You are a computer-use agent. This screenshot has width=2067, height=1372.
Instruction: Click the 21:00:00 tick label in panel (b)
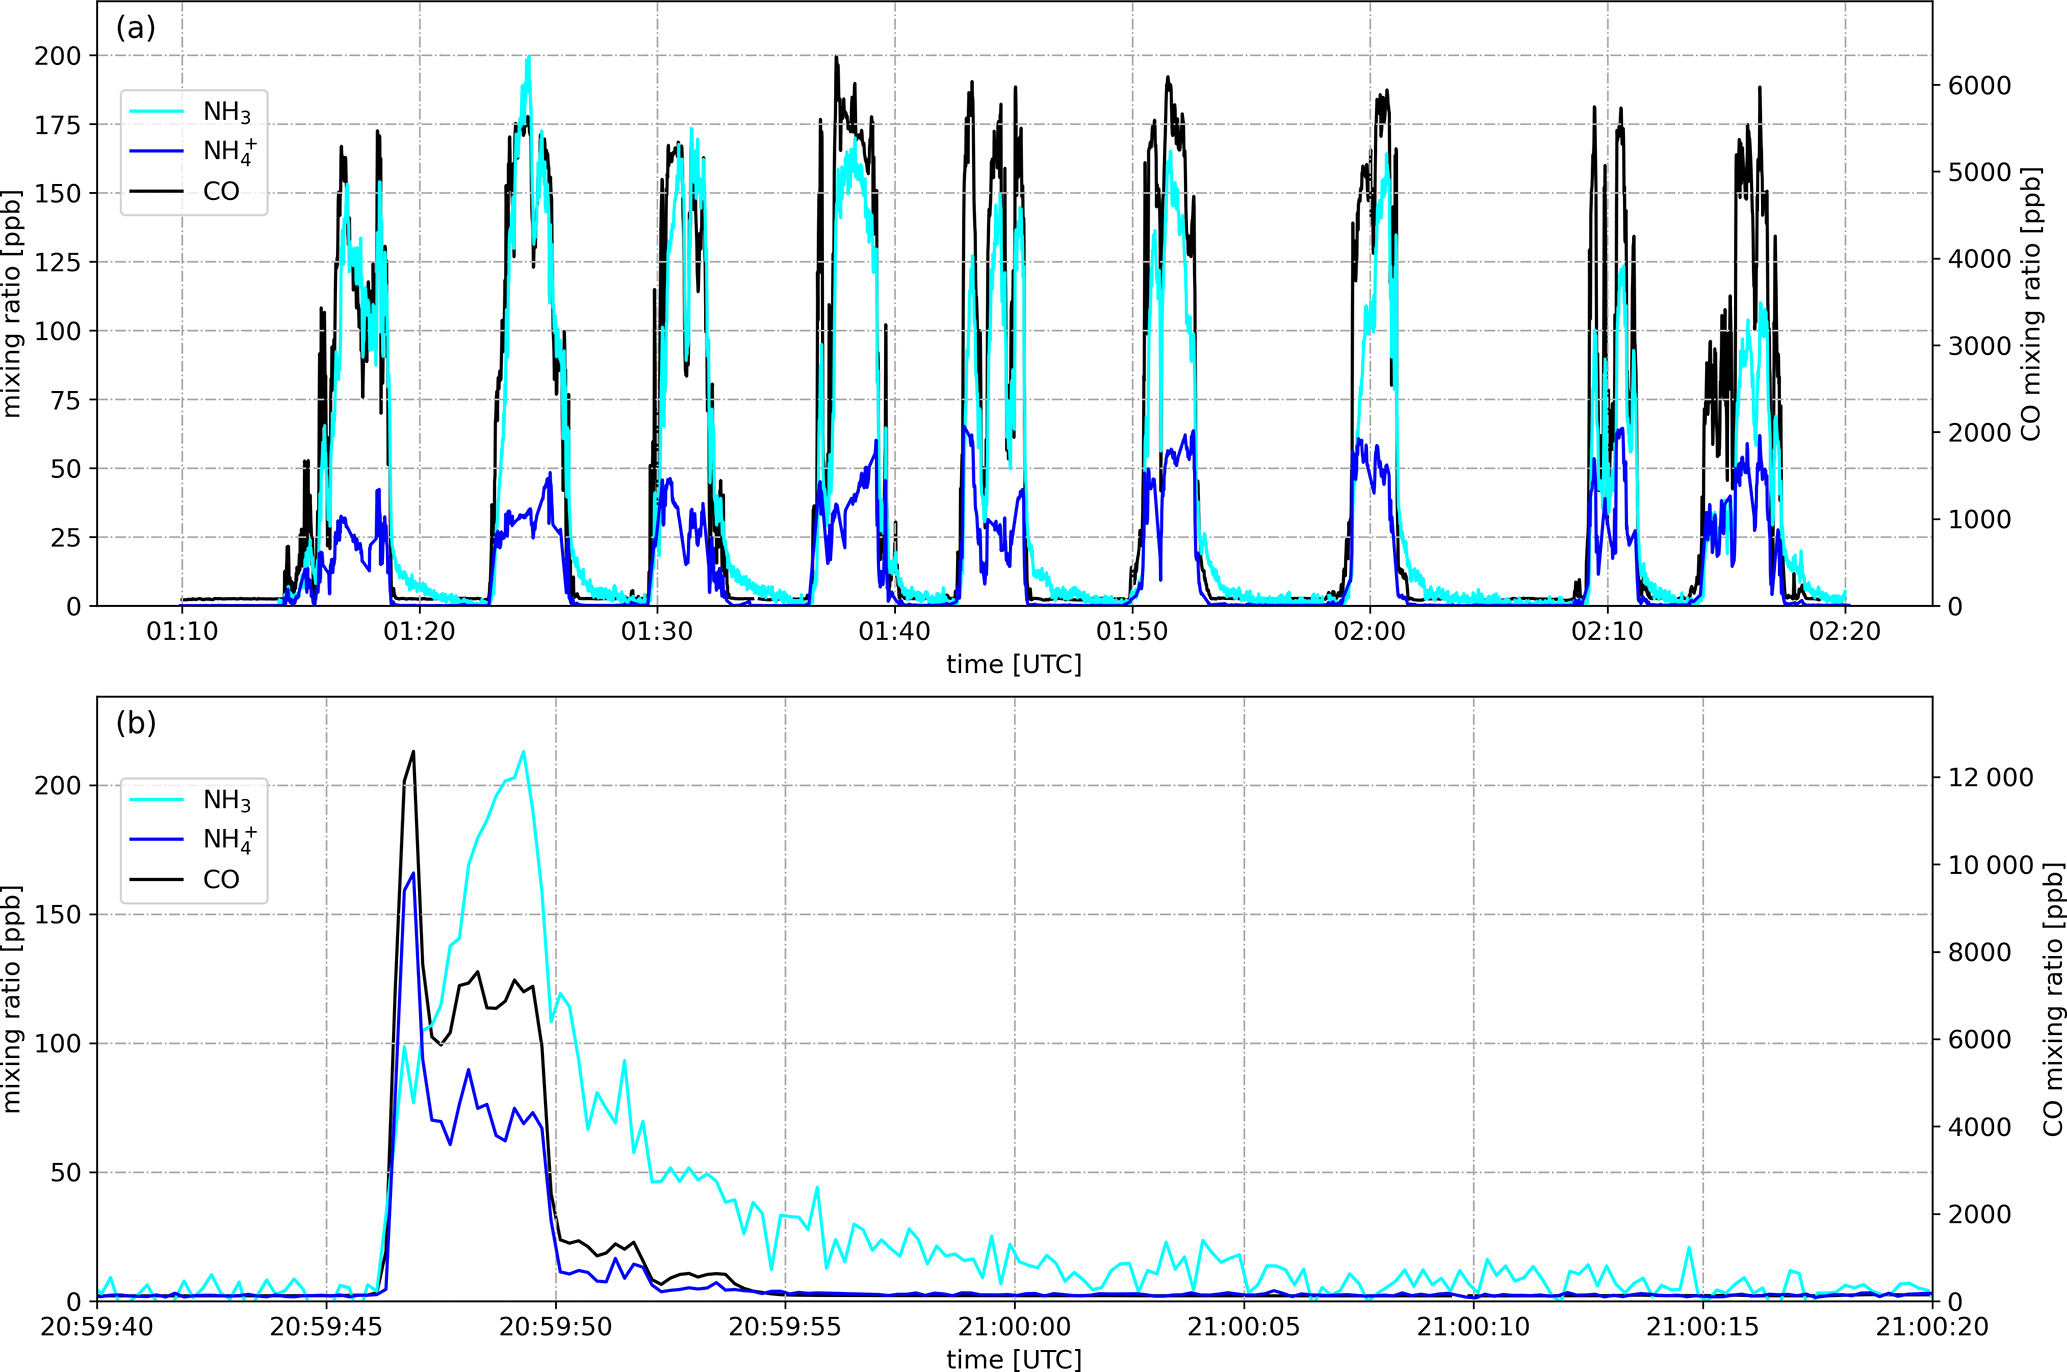(x=1014, y=1327)
